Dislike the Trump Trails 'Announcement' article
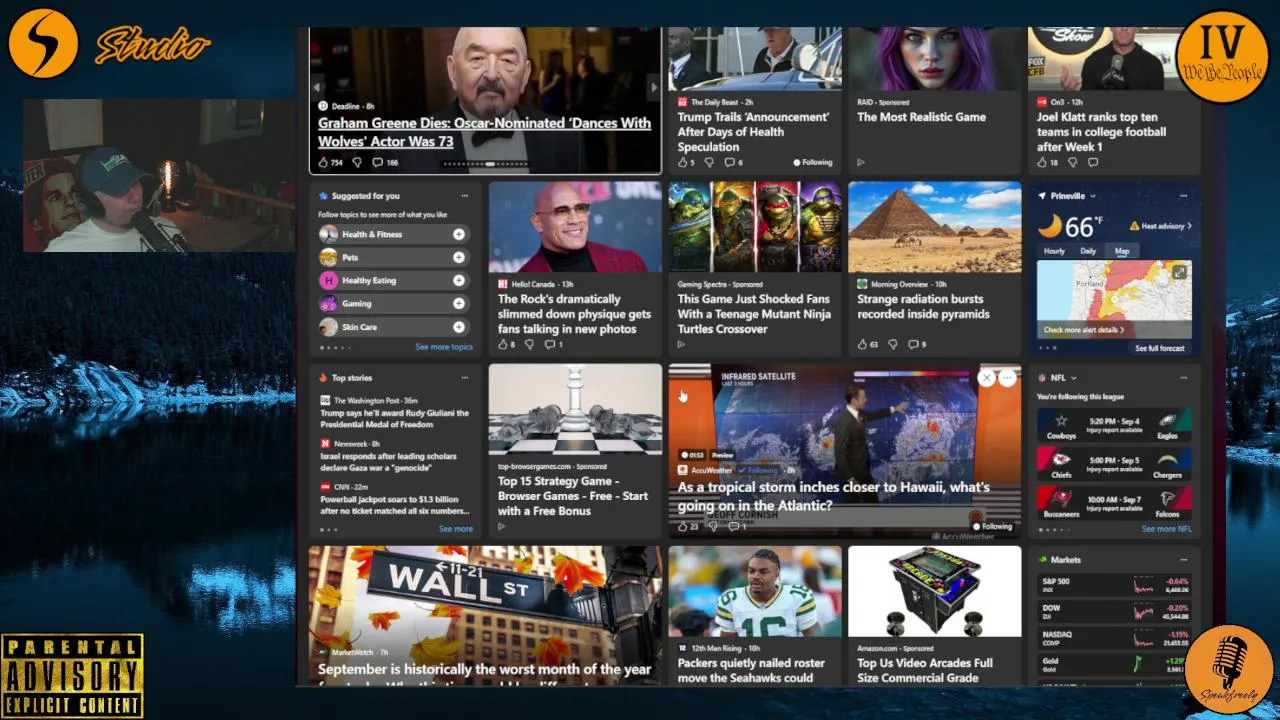Viewport: 1280px width, 720px height. tap(709, 162)
